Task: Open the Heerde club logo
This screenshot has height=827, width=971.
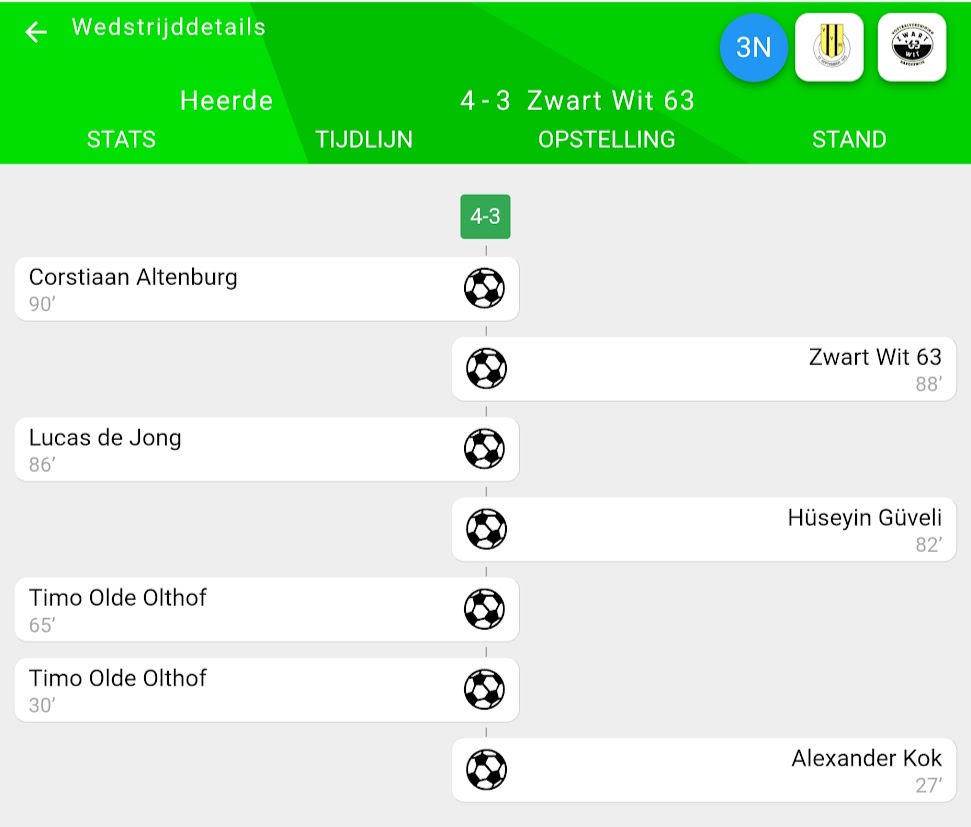Action: tap(829, 47)
